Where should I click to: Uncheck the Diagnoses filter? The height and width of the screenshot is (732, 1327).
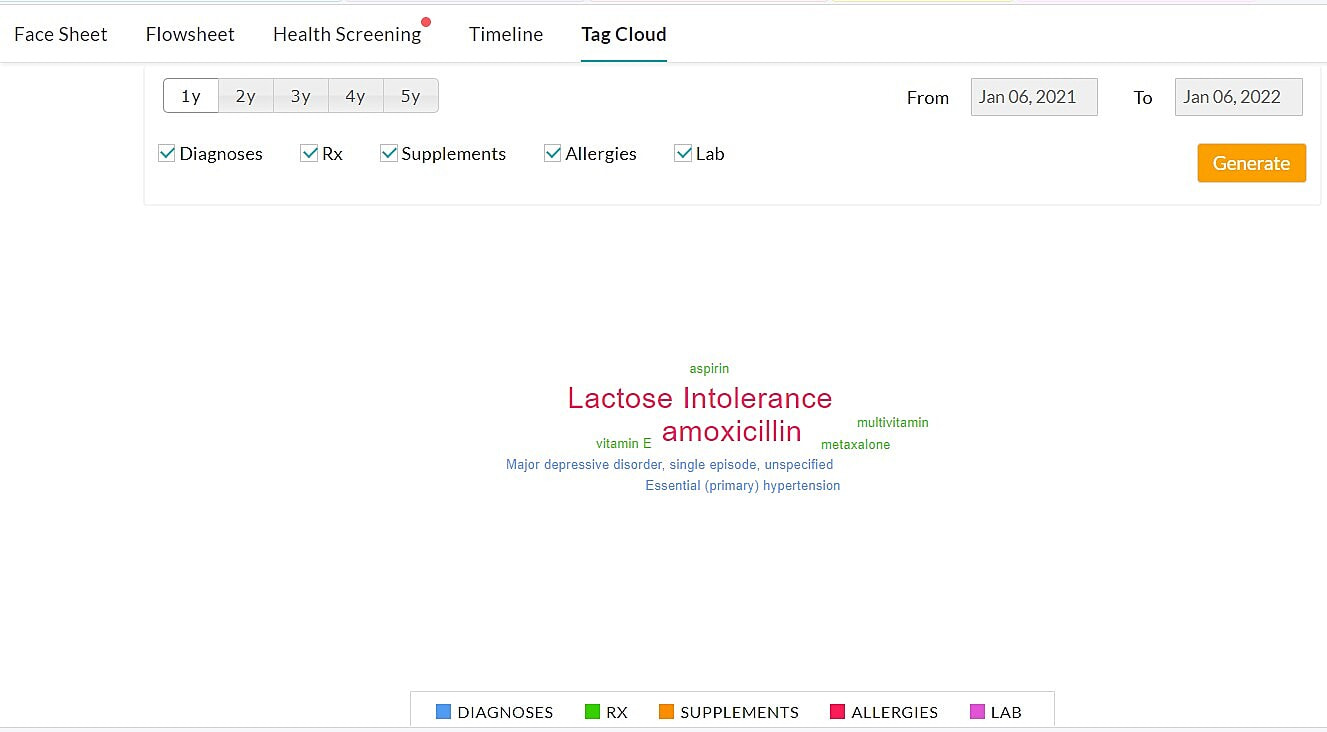click(166, 153)
